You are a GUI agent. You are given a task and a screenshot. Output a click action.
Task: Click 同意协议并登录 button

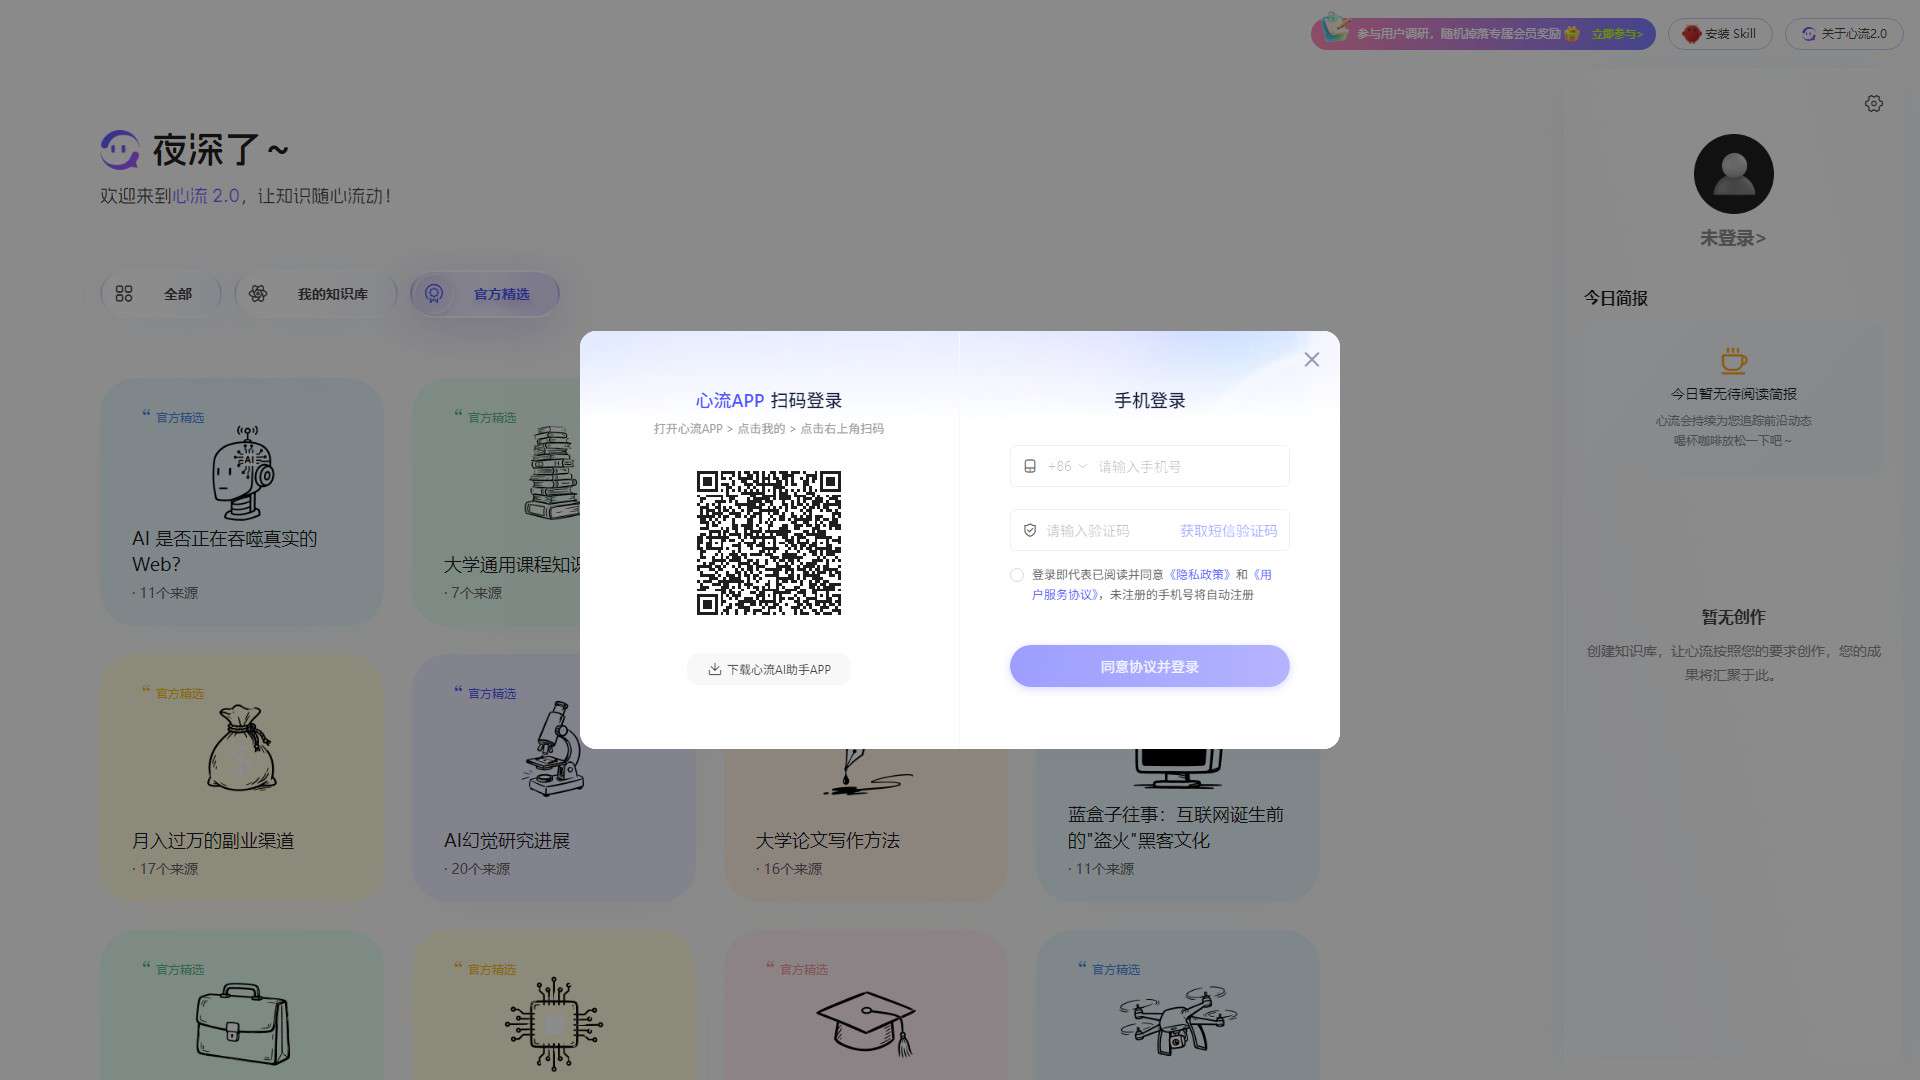1150,666
